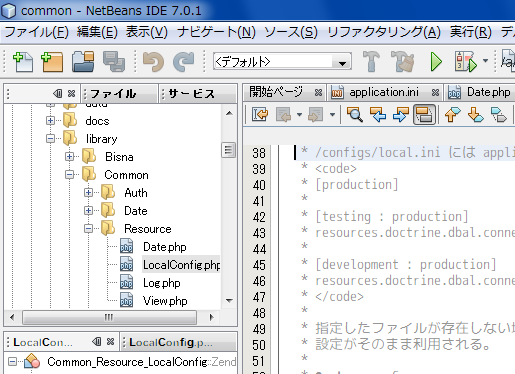Switch to the ファイル panel tab
The height and width of the screenshot is (374, 515).
pyautogui.click(x=119, y=94)
